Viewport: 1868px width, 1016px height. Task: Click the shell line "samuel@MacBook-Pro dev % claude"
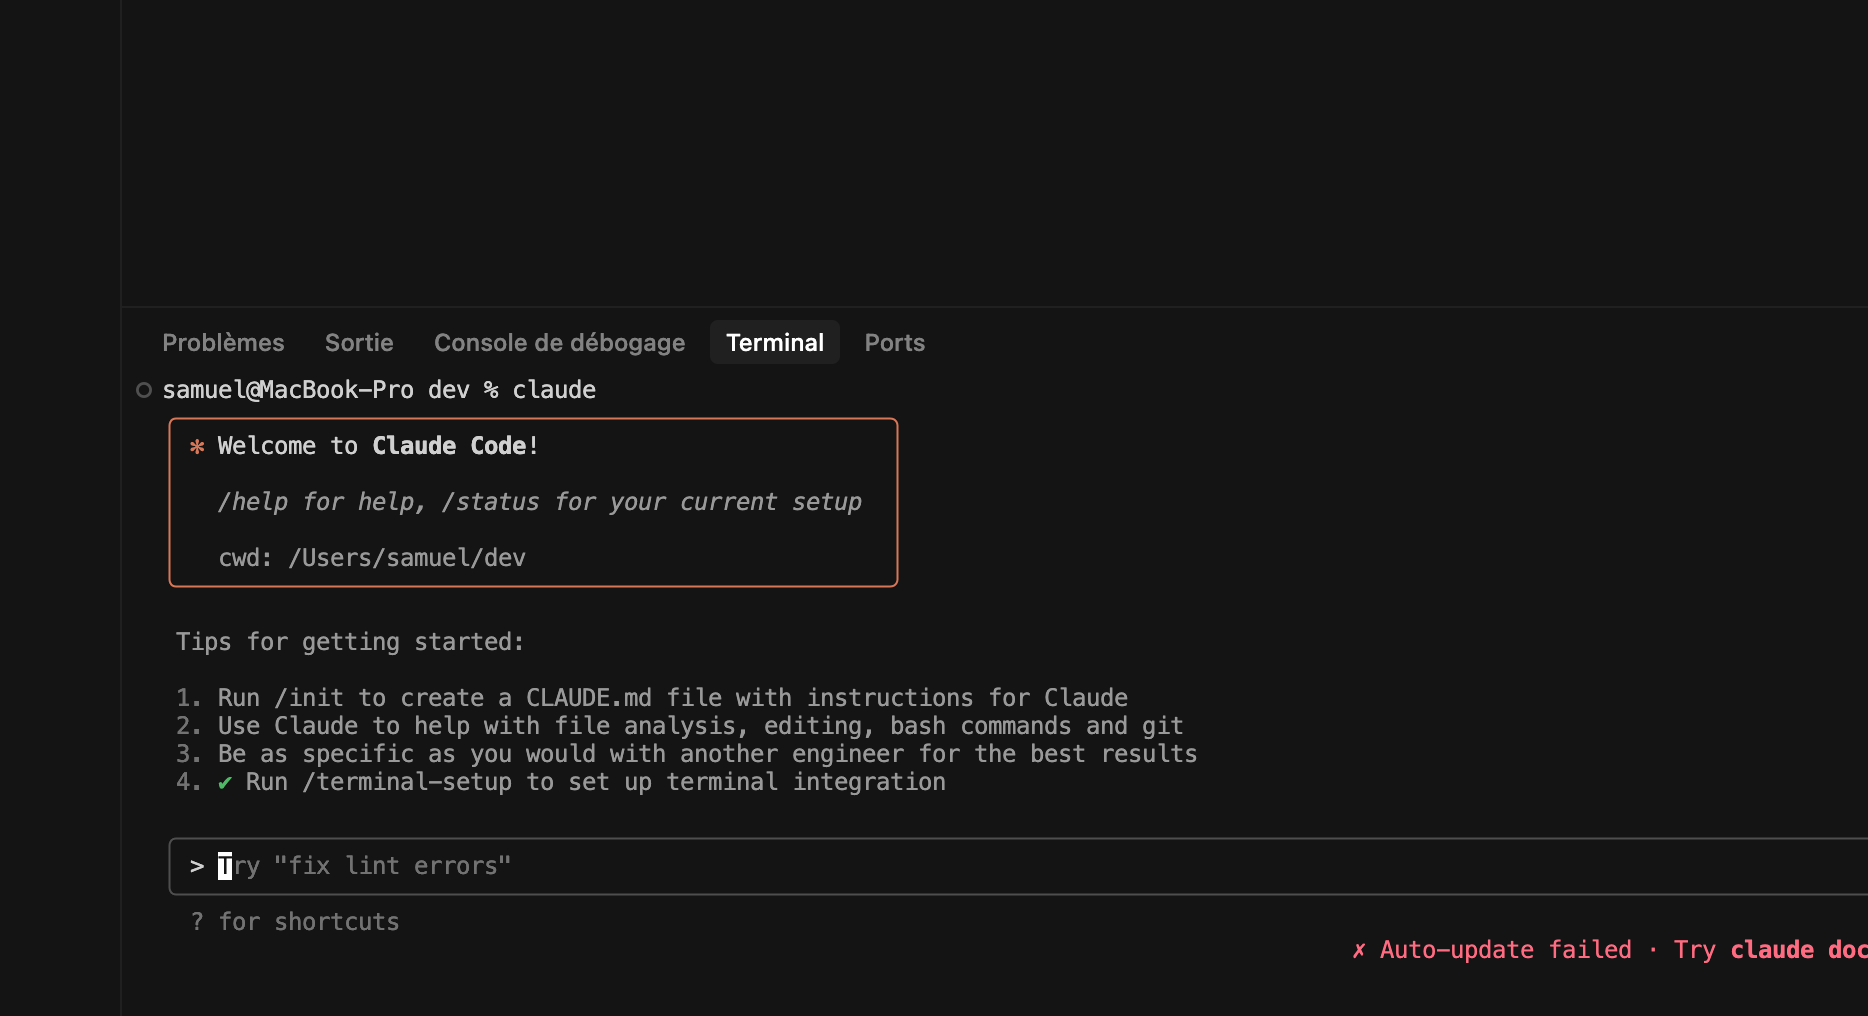(379, 390)
